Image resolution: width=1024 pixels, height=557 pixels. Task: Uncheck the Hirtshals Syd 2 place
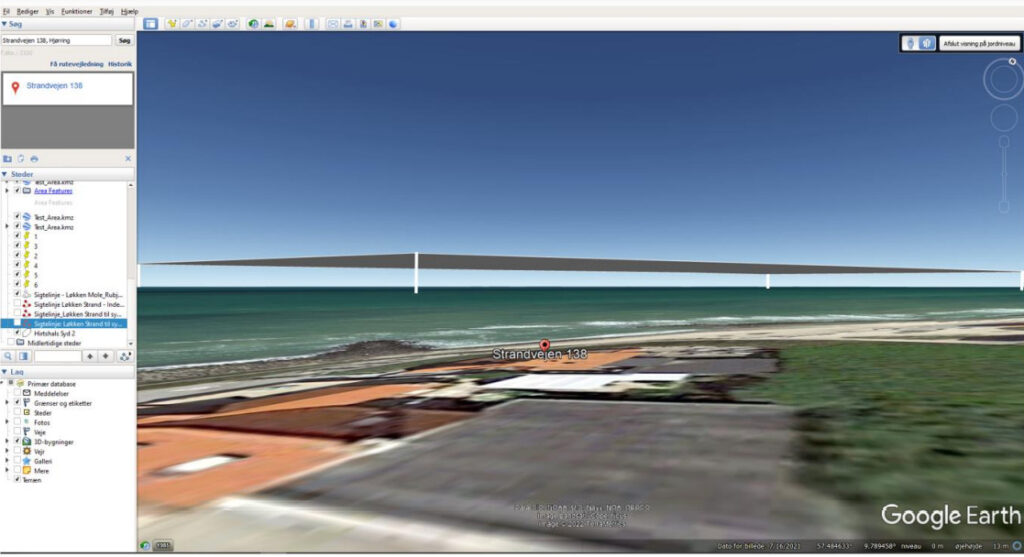click(x=17, y=333)
